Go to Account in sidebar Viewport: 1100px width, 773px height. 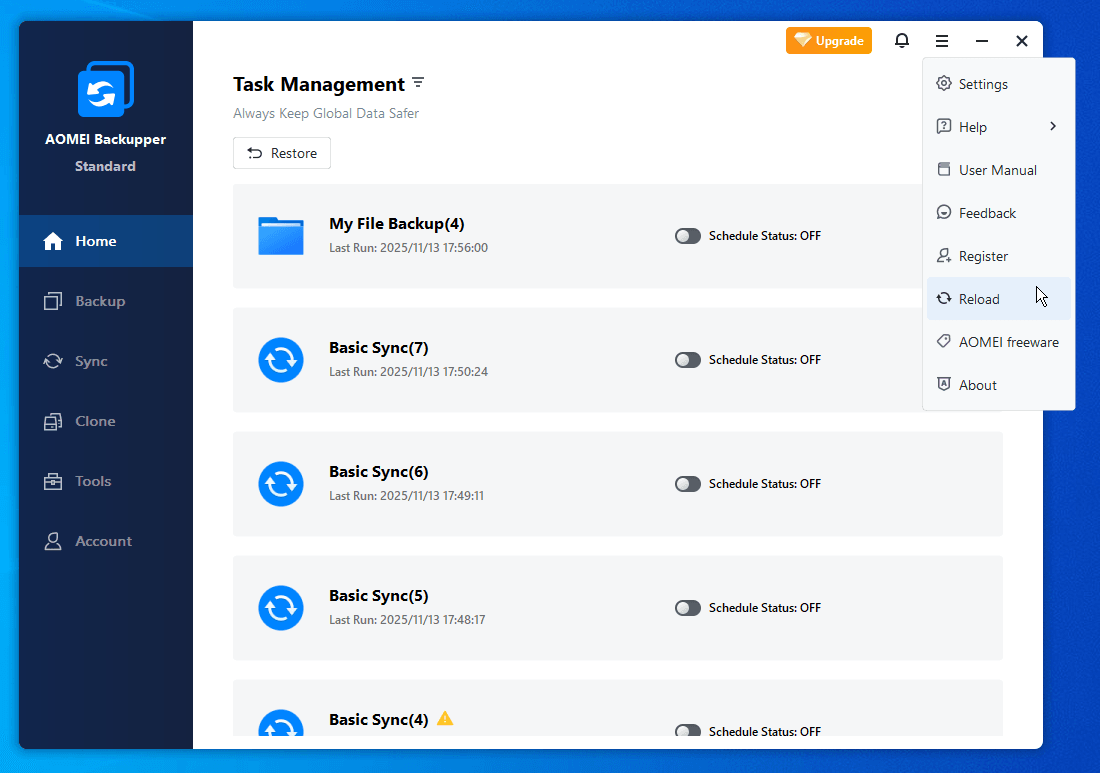click(103, 541)
